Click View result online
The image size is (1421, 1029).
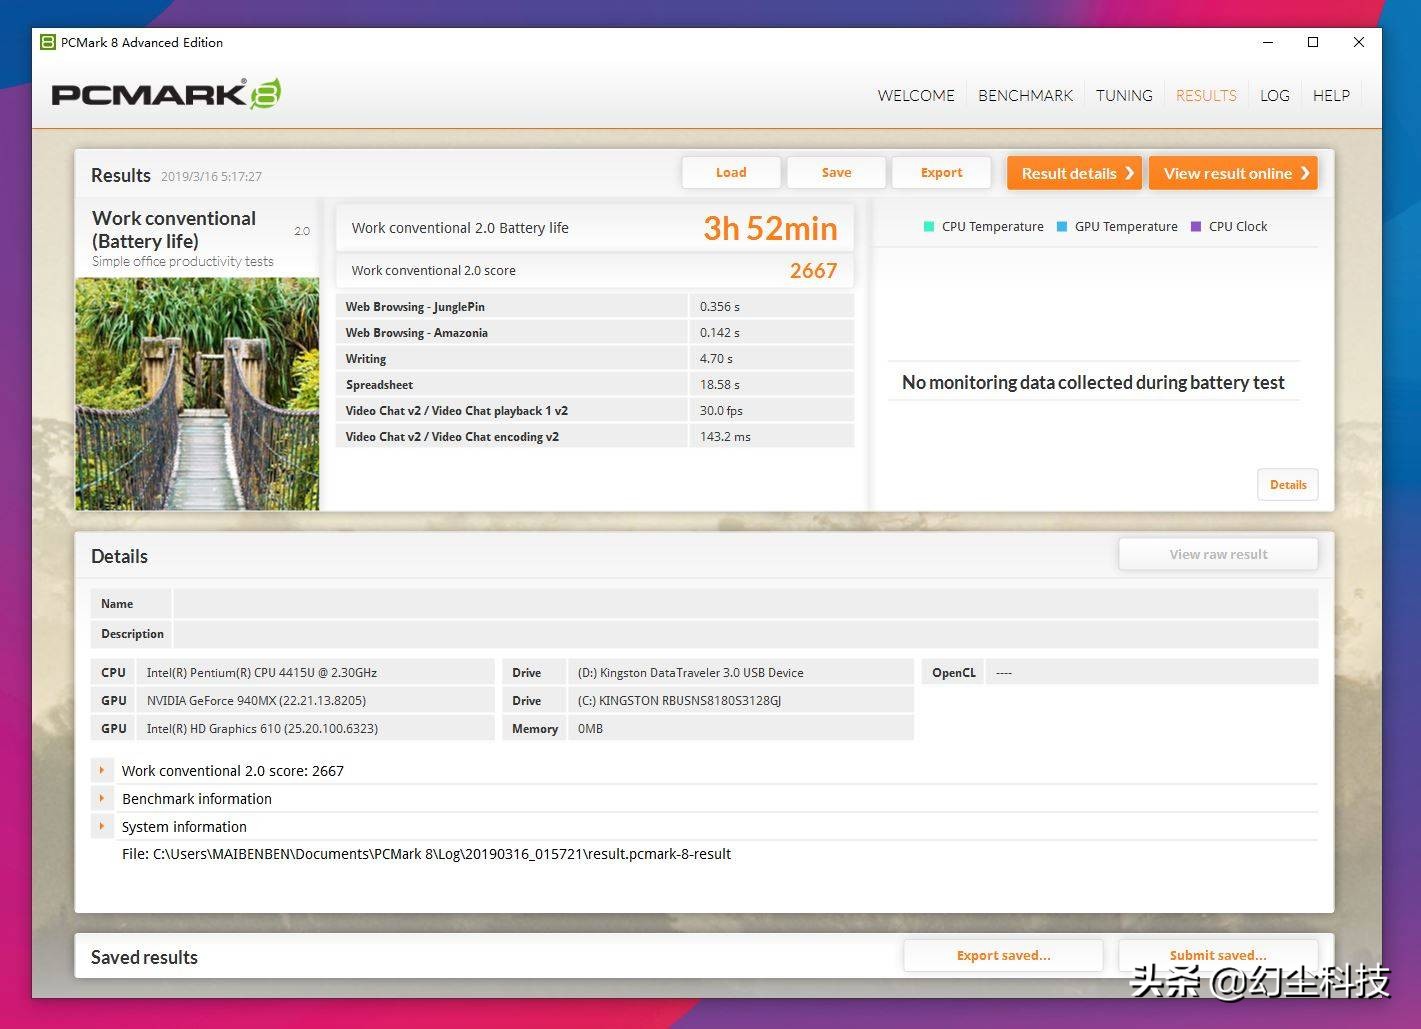coord(1233,173)
